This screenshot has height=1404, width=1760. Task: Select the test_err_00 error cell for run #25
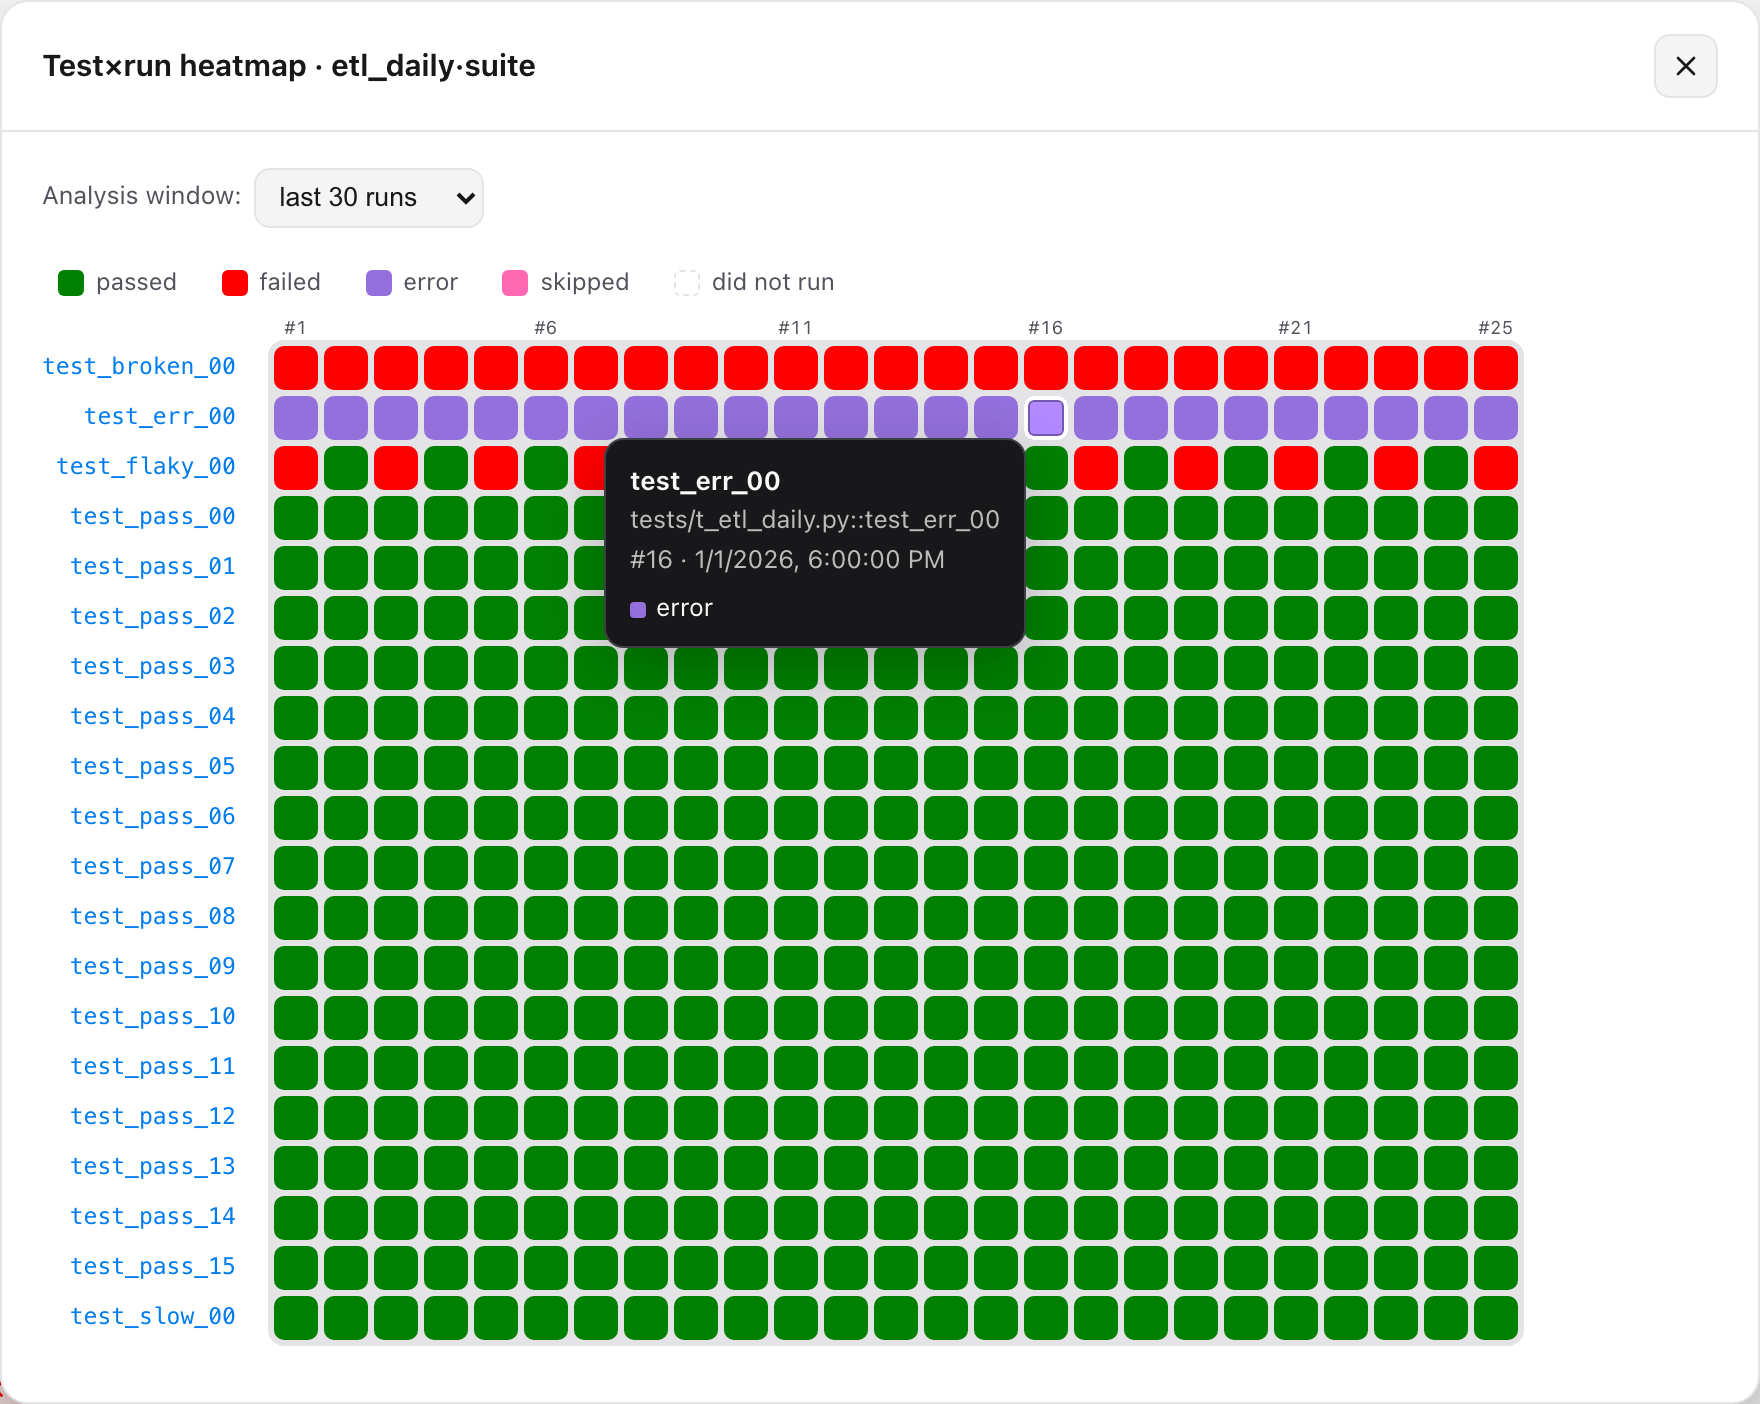coord(1496,418)
